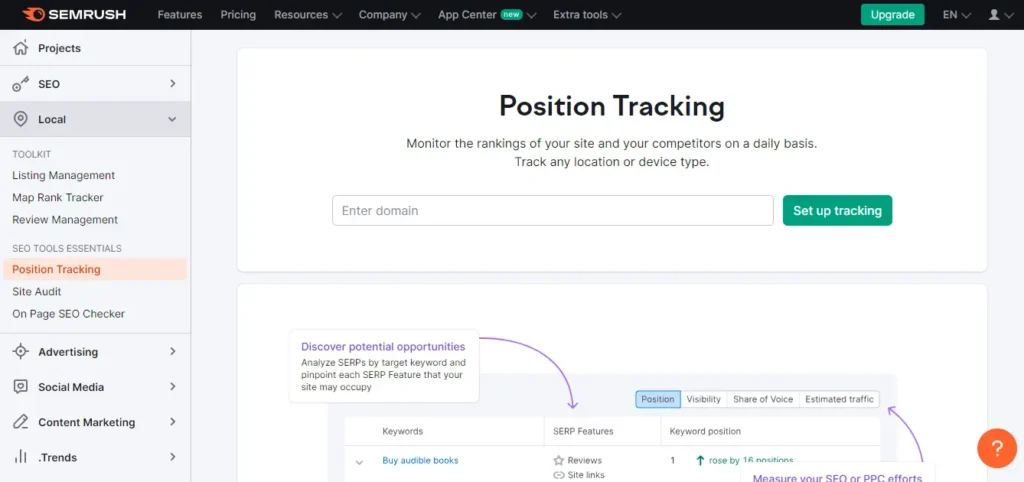Image resolution: width=1024 pixels, height=482 pixels.
Task: Open the user profile icon
Action: click(x=994, y=14)
